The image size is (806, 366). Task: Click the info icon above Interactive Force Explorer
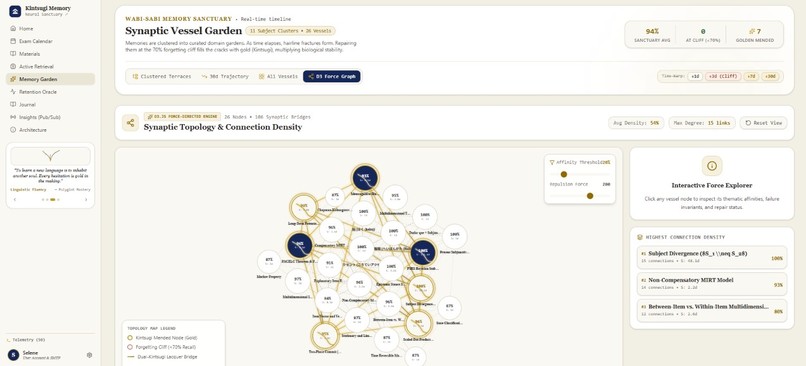(x=712, y=166)
